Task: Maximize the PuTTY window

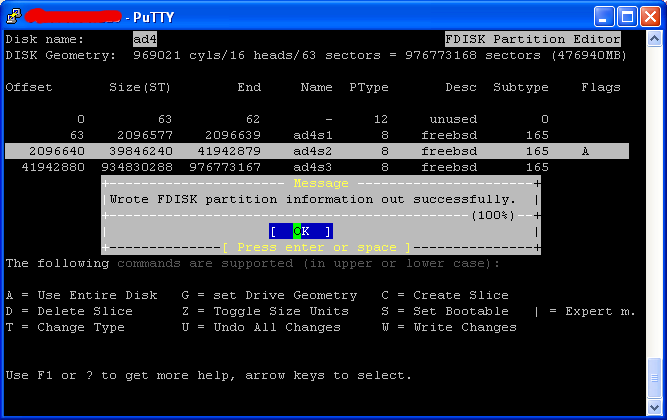Action: pyautogui.click(x=627, y=17)
